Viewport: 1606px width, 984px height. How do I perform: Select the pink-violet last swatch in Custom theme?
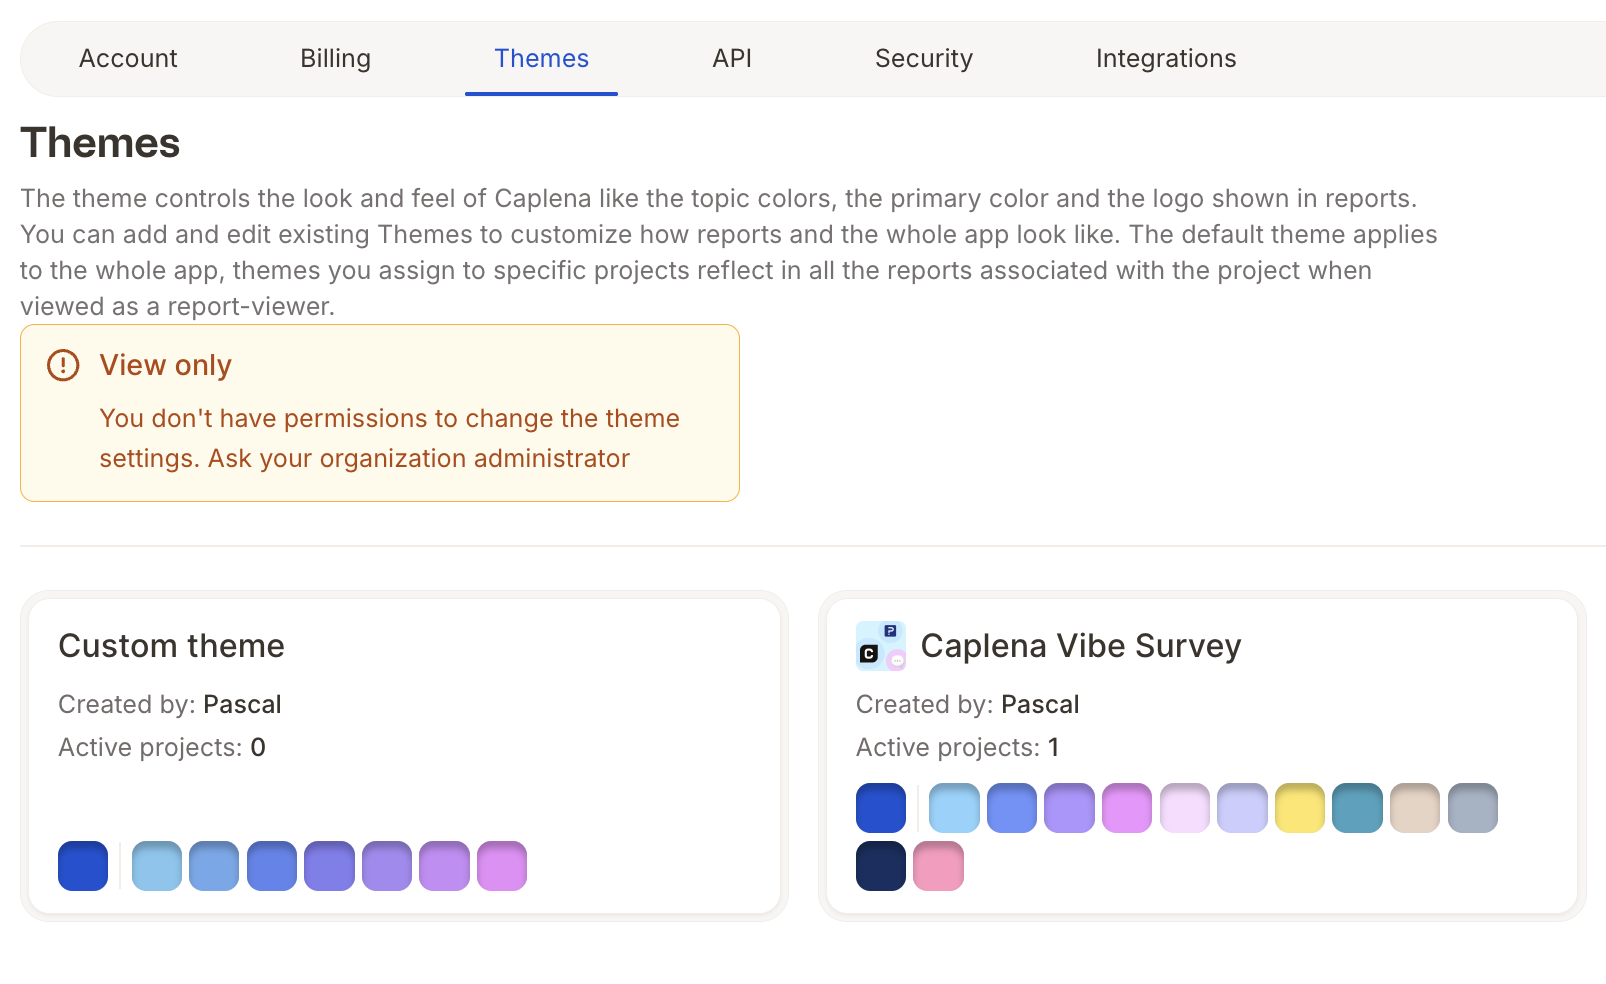point(502,866)
